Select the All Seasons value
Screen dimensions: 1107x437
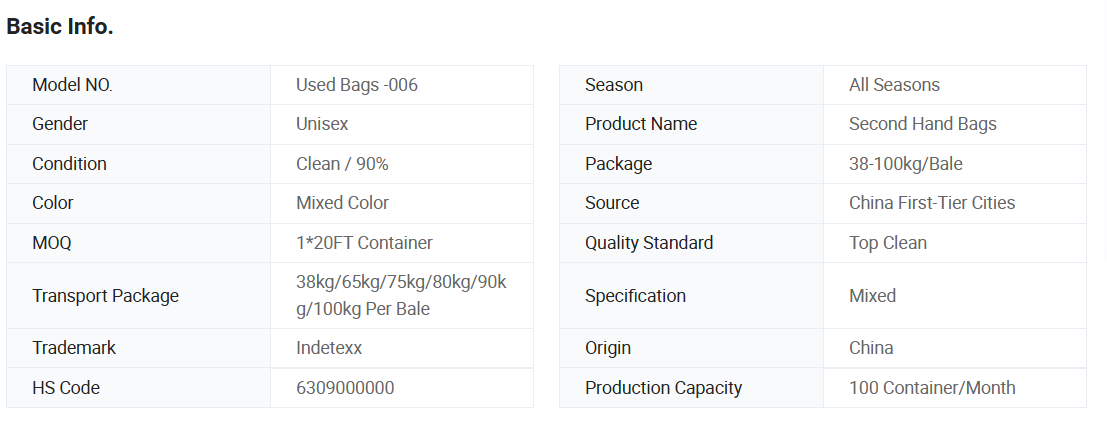[894, 85]
